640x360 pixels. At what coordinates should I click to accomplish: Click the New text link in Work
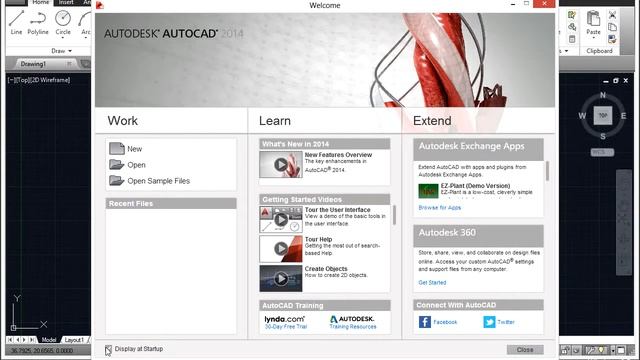135,149
